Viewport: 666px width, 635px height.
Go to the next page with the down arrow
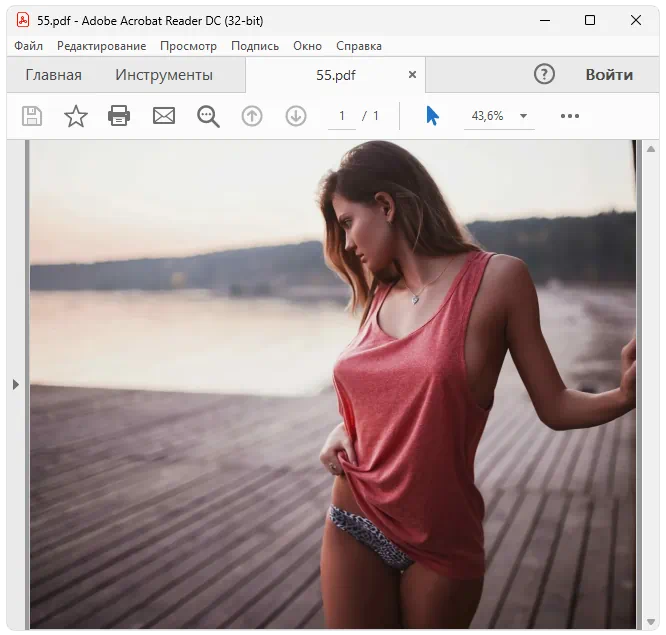(x=296, y=116)
